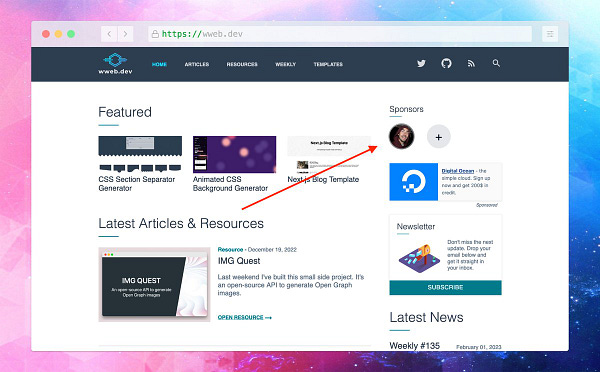Viewport: 600px width, 372px height.
Task: Open Next.js Blog Template thumbnail
Action: pyautogui.click(x=329, y=154)
